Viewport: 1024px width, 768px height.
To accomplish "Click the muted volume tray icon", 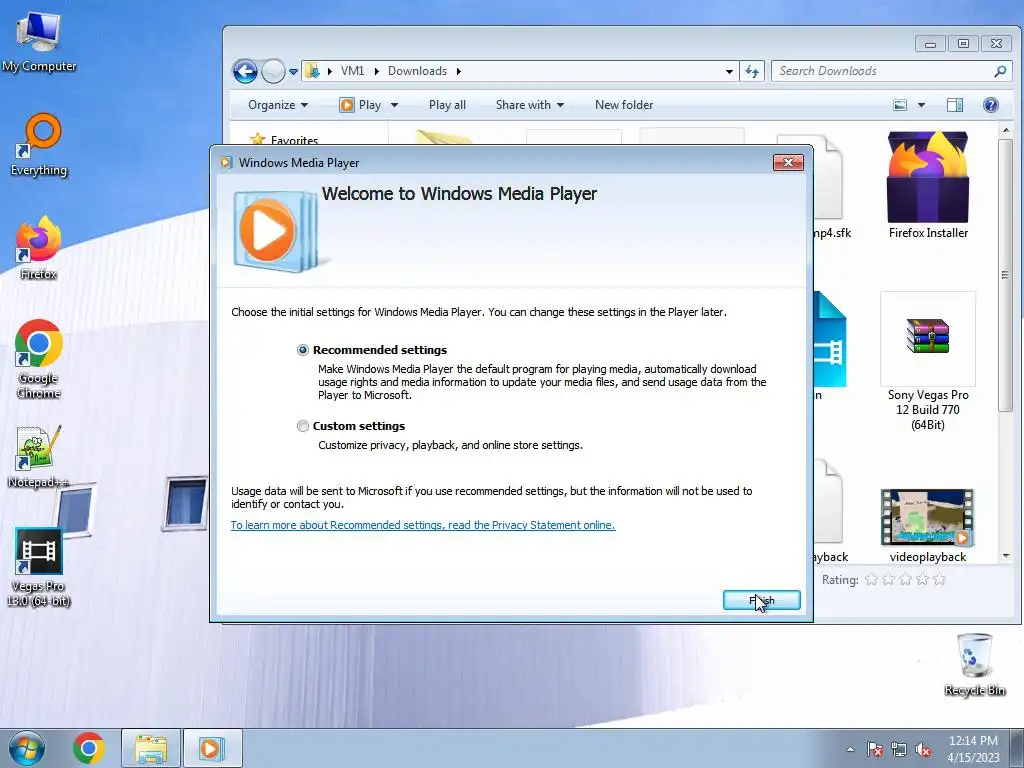I will (923, 750).
